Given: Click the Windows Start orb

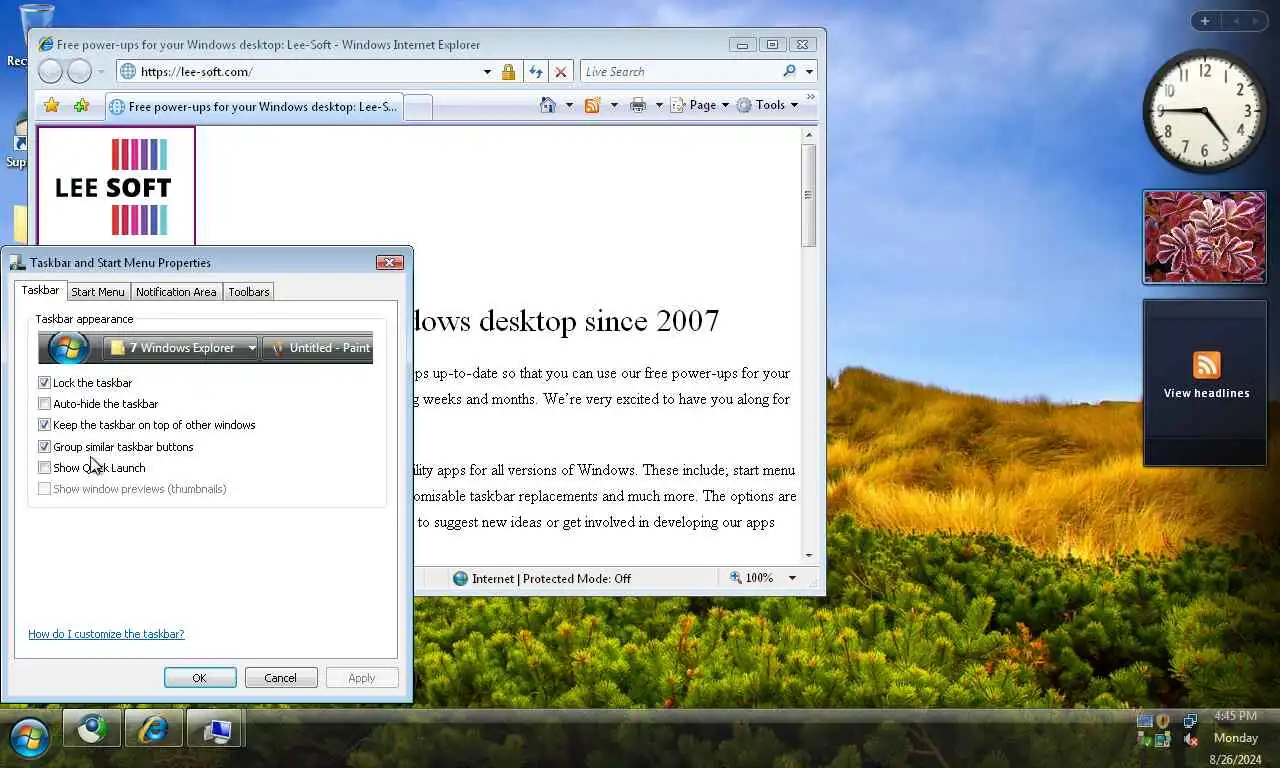Looking at the screenshot, I should (29, 738).
